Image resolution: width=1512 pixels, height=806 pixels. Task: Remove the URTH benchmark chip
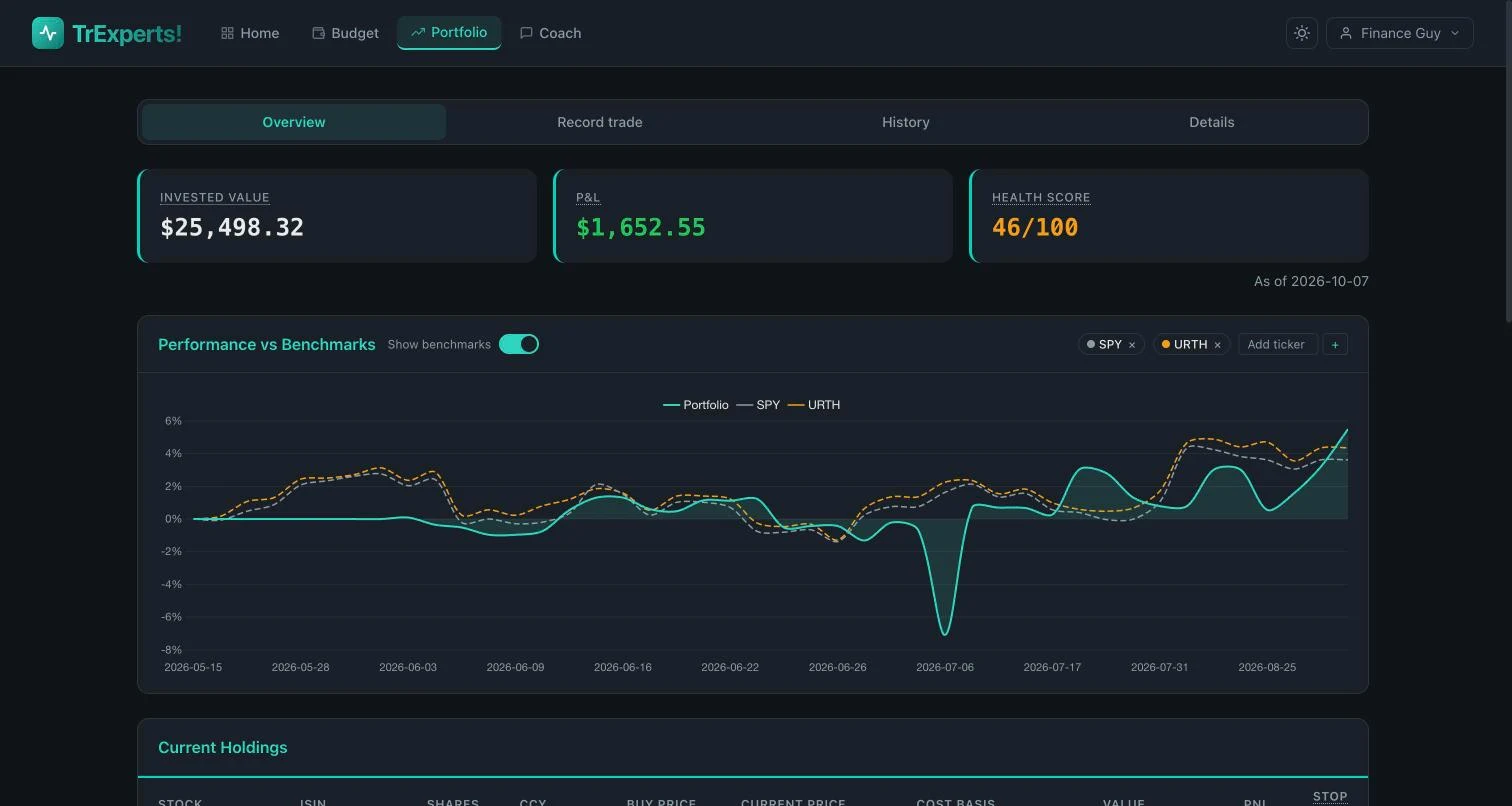click(1217, 345)
